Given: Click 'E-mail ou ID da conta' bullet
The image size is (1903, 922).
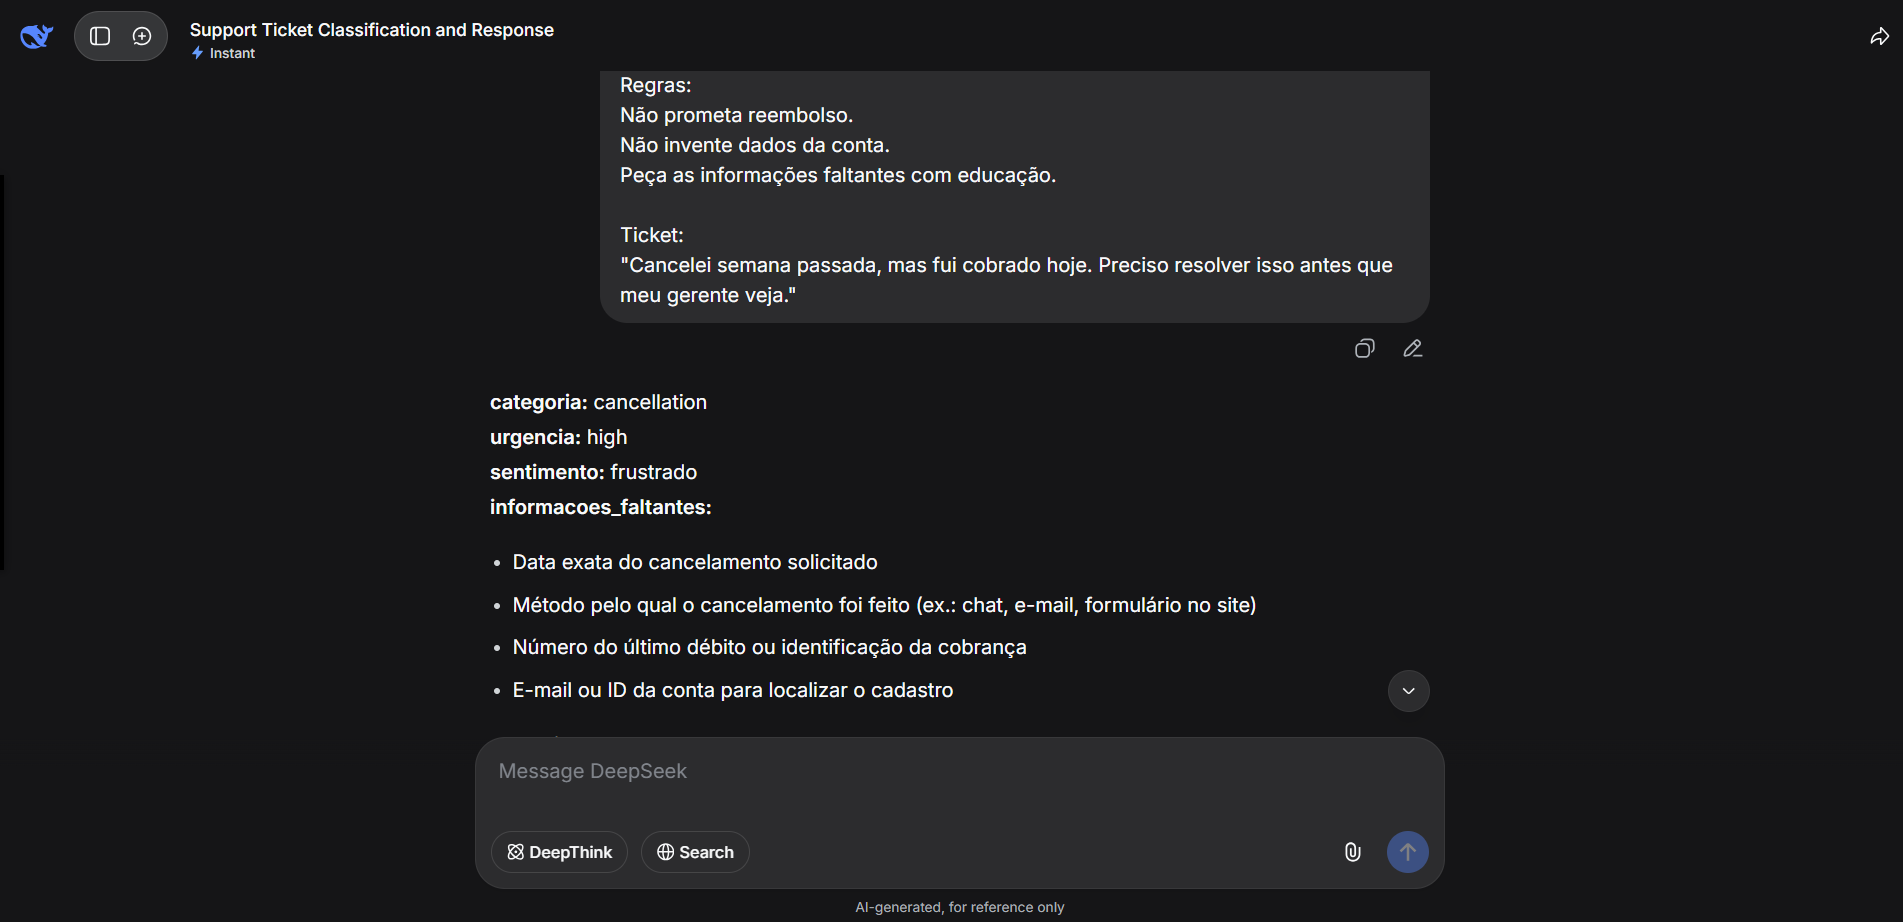Looking at the screenshot, I should click(x=732, y=690).
